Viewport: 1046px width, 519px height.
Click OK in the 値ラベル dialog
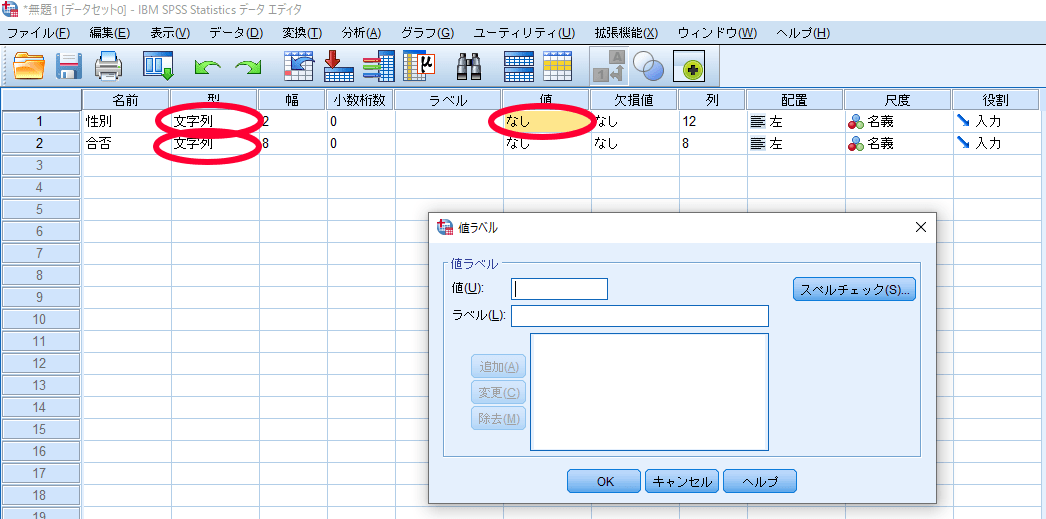[x=605, y=481]
